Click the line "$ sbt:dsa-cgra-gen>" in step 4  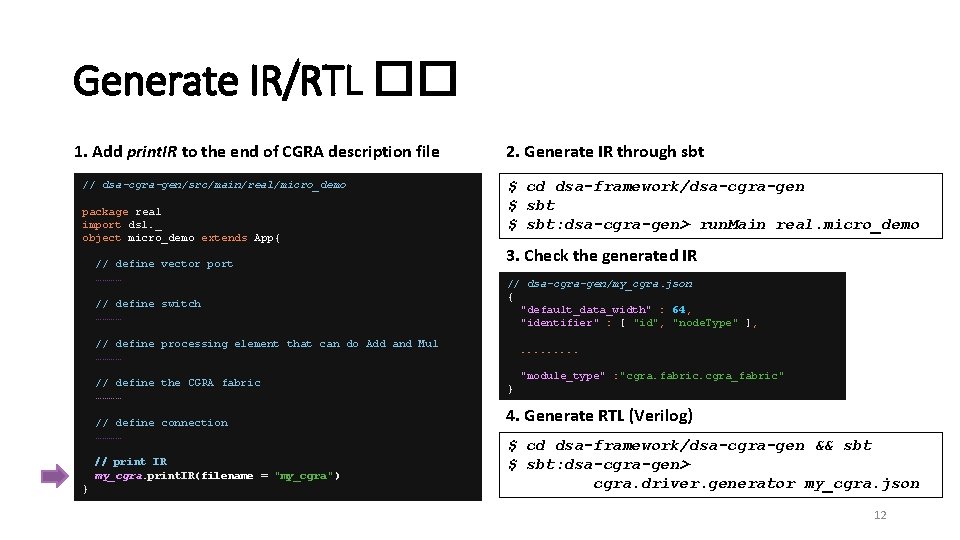point(599,465)
